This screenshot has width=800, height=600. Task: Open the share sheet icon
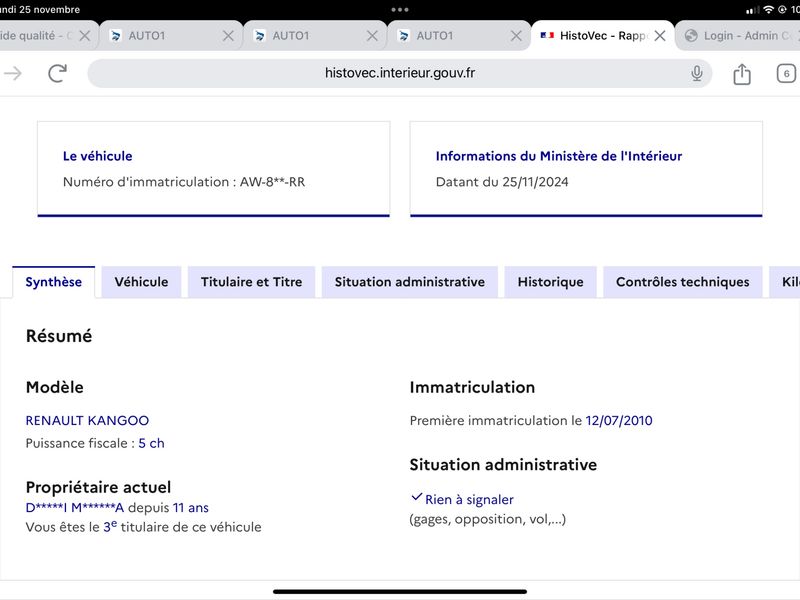coord(742,74)
